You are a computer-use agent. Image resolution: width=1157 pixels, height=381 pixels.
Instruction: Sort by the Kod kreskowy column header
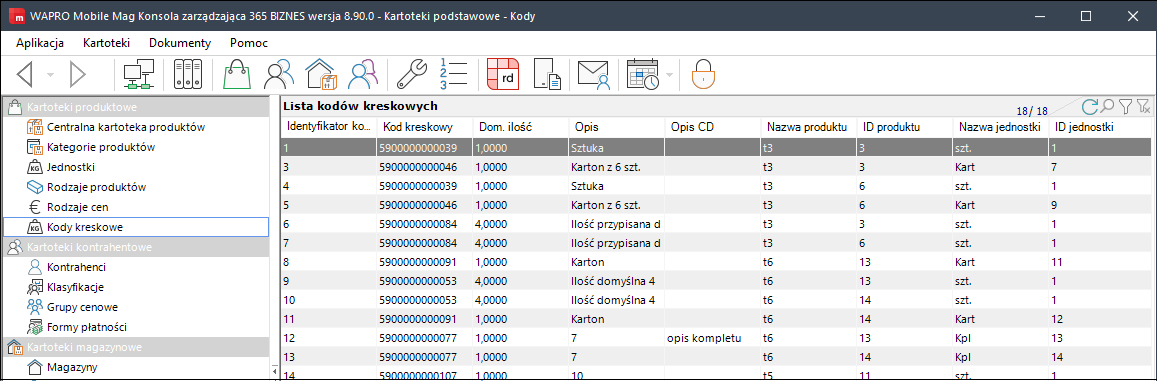tap(424, 127)
